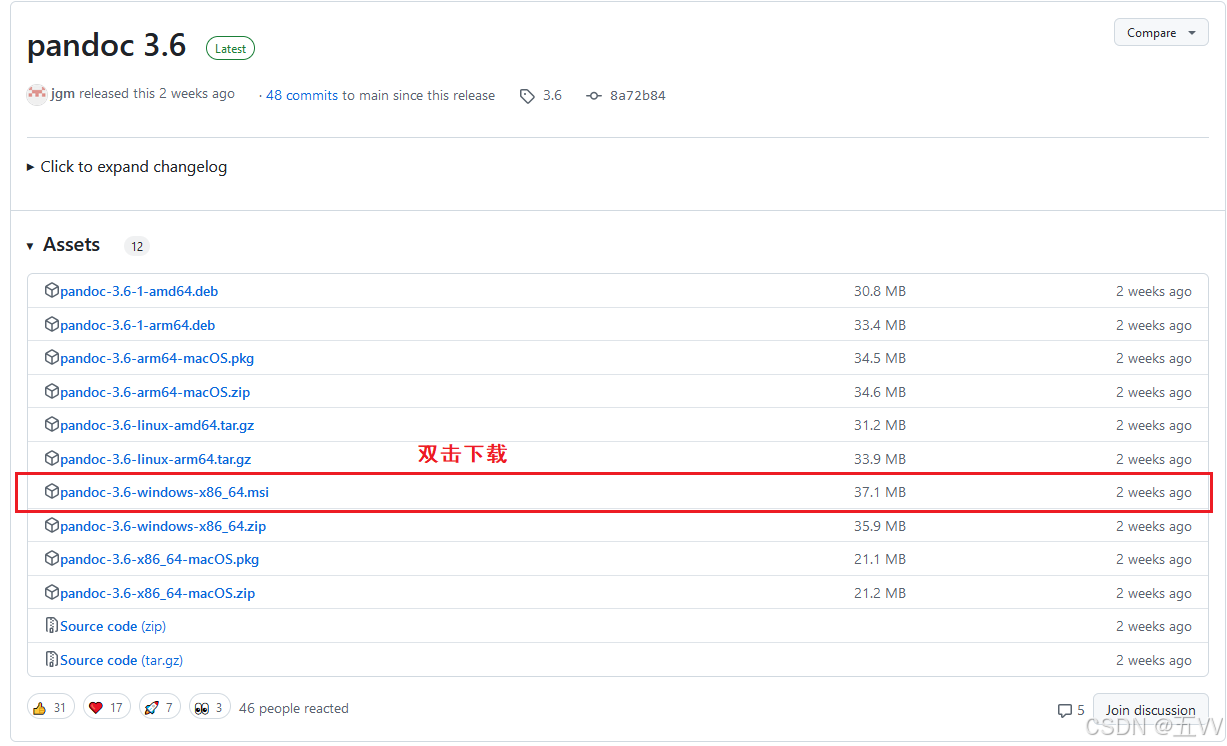Click package icon for pandoc-3.6-linux-arm64.tar.gz
The width and height of the screenshot is (1227, 746).
52,459
